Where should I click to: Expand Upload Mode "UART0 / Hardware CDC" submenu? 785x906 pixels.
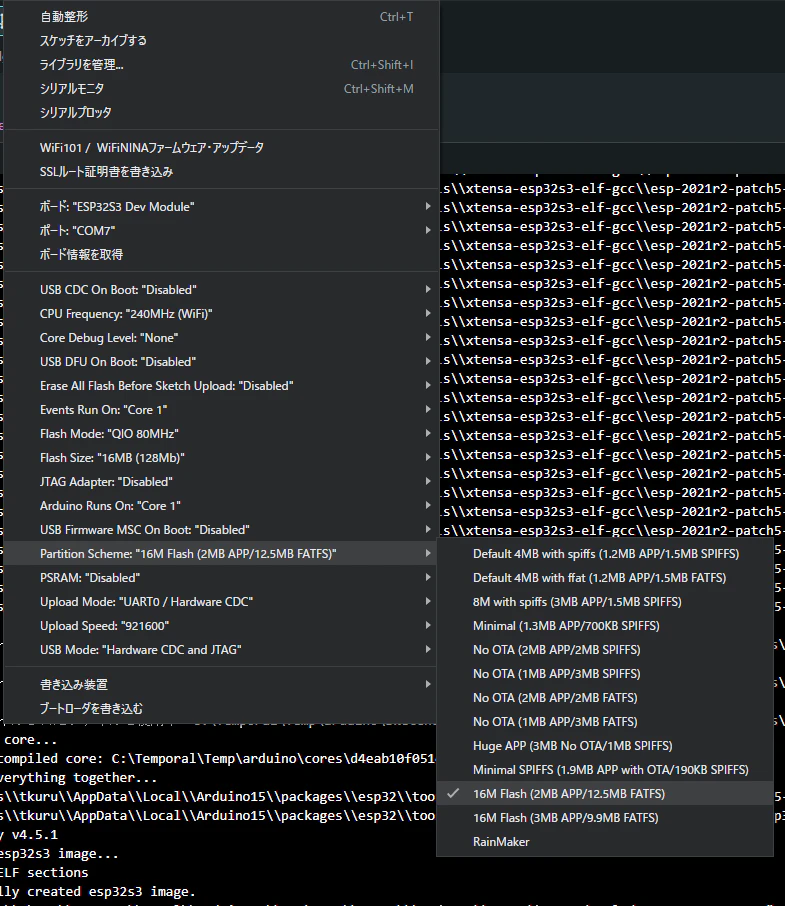coord(221,601)
